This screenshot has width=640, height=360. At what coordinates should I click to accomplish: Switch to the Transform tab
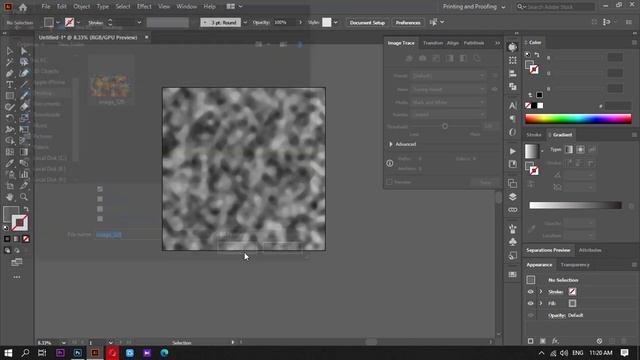tap(433, 43)
